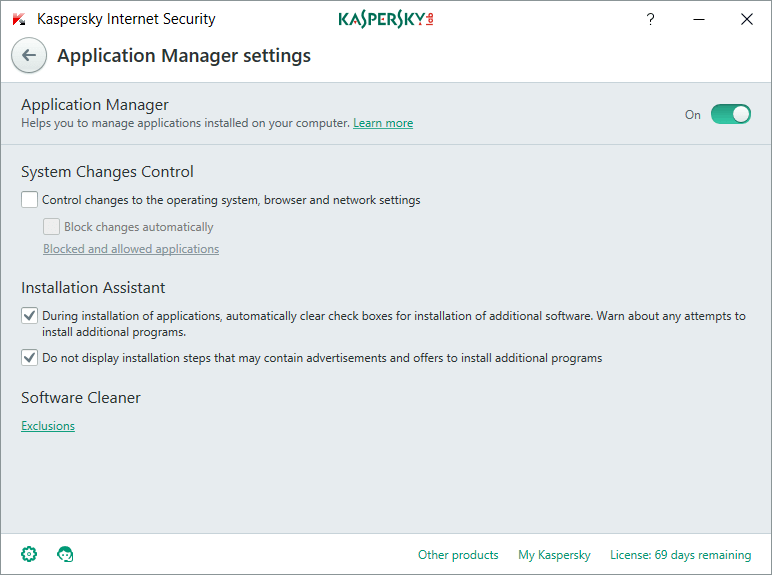
Task: Click the question mark help icon
Action: [650, 19]
